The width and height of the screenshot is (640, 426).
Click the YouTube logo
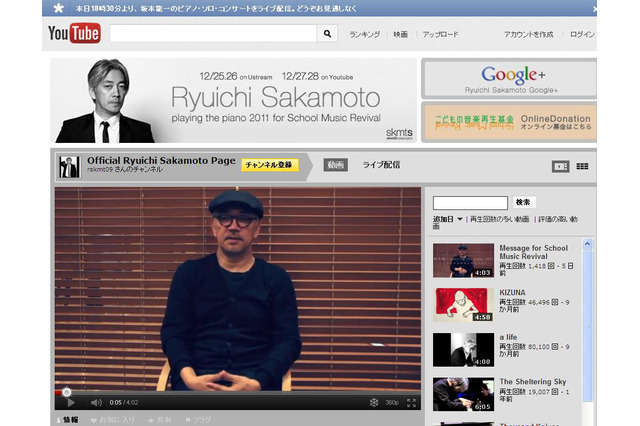coord(74,34)
